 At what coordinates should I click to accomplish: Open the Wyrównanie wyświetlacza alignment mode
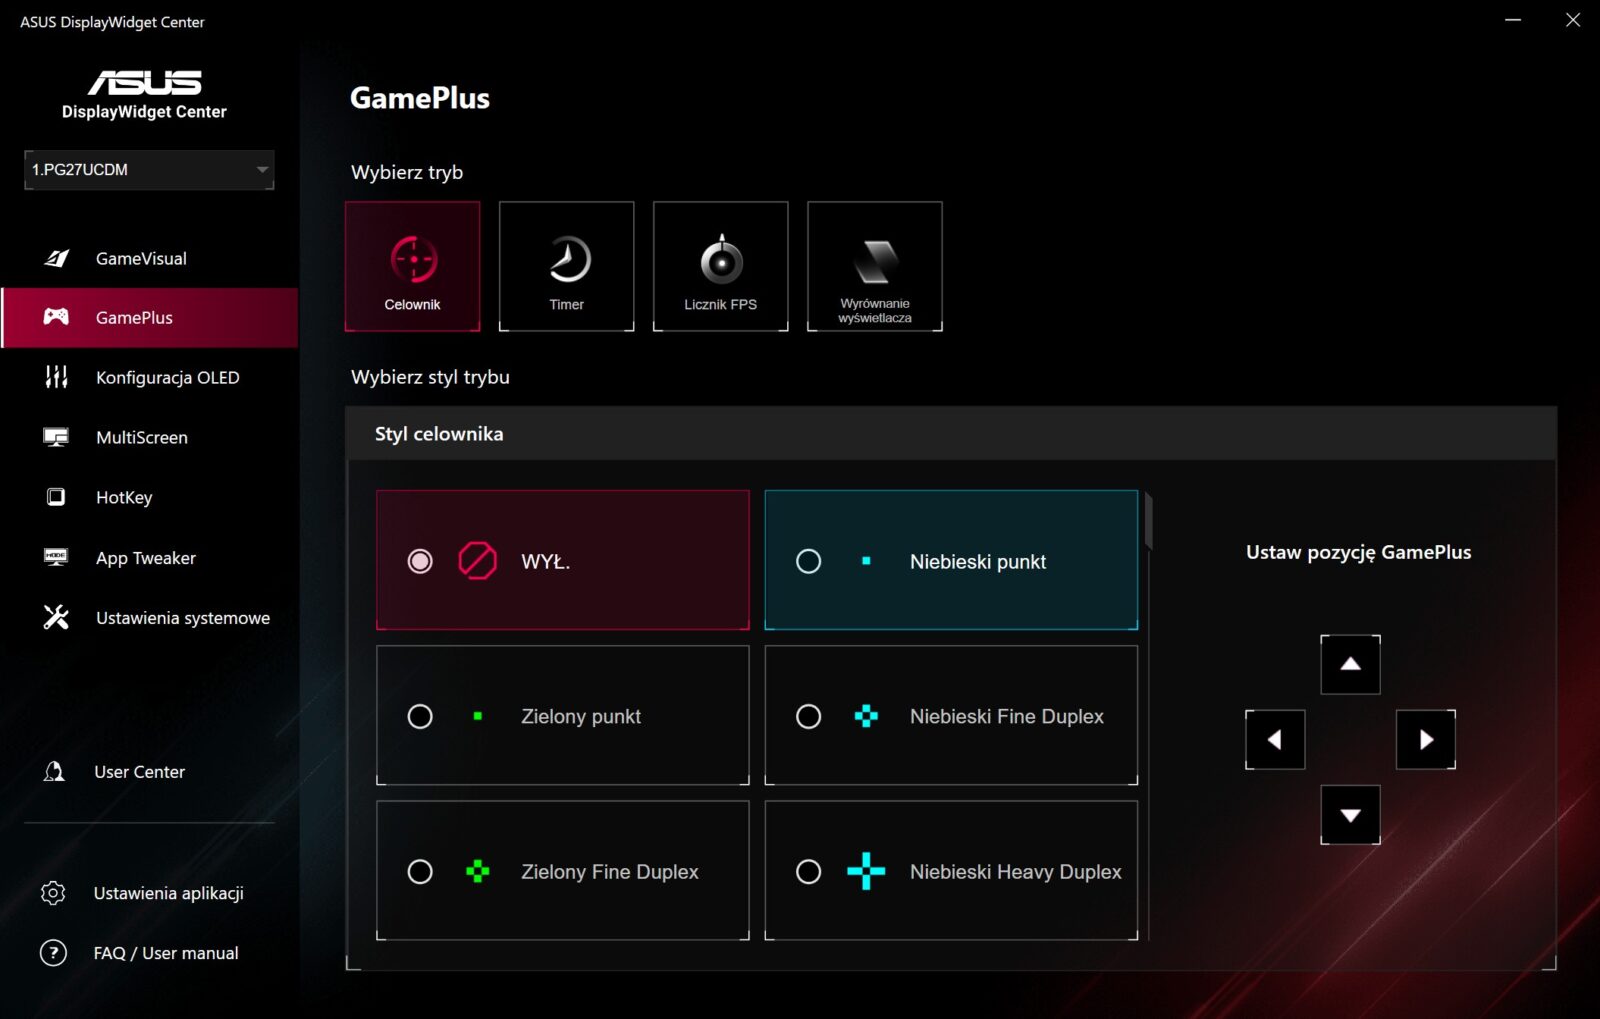point(874,265)
